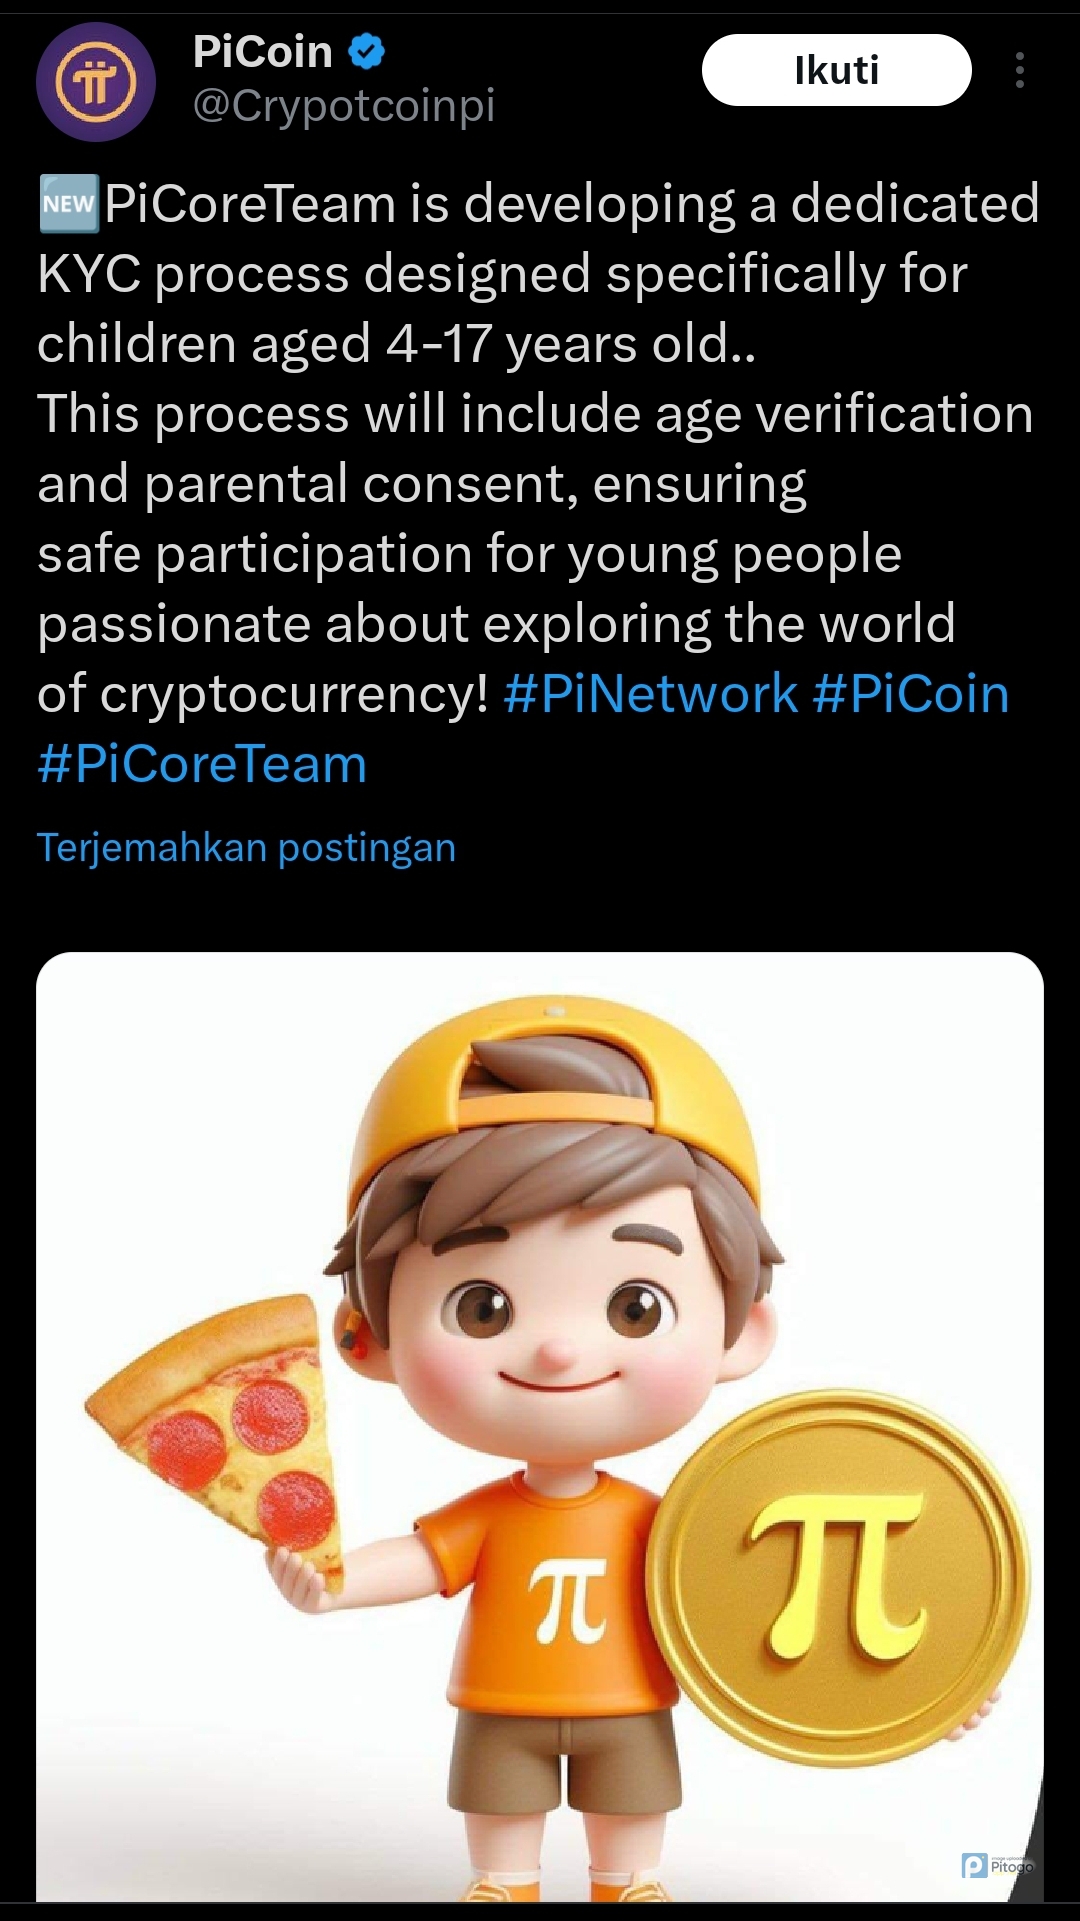Tap the text line mentioning 4-17 years old
The width and height of the screenshot is (1080, 1921).
[396, 343]
